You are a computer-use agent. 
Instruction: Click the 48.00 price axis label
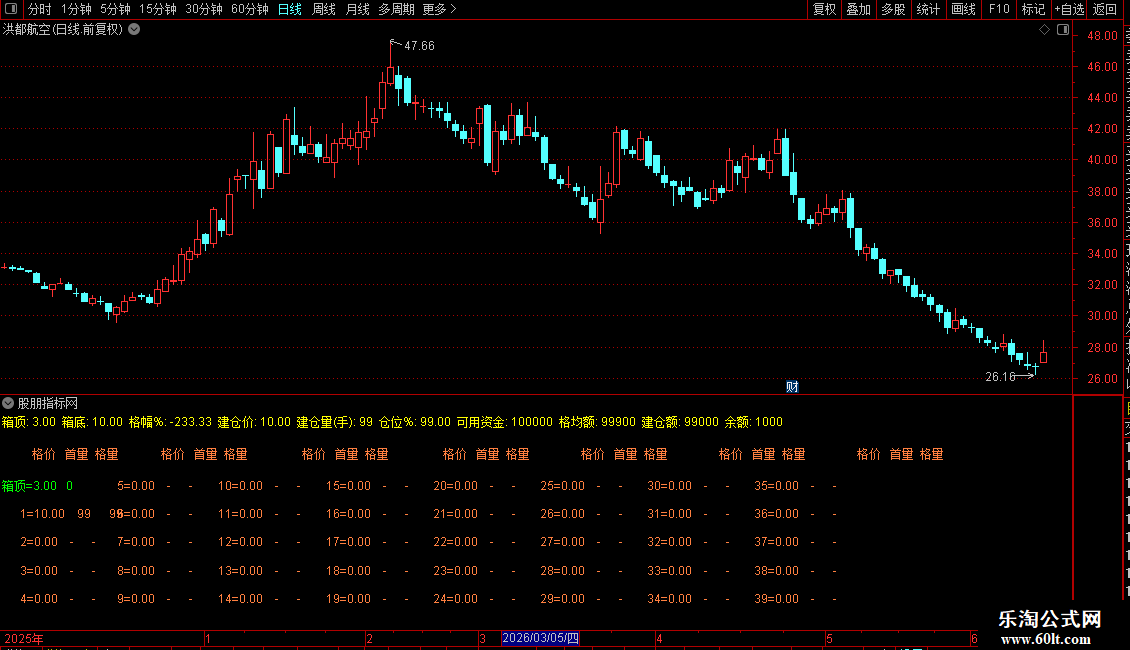click(x=1103, y=35)
